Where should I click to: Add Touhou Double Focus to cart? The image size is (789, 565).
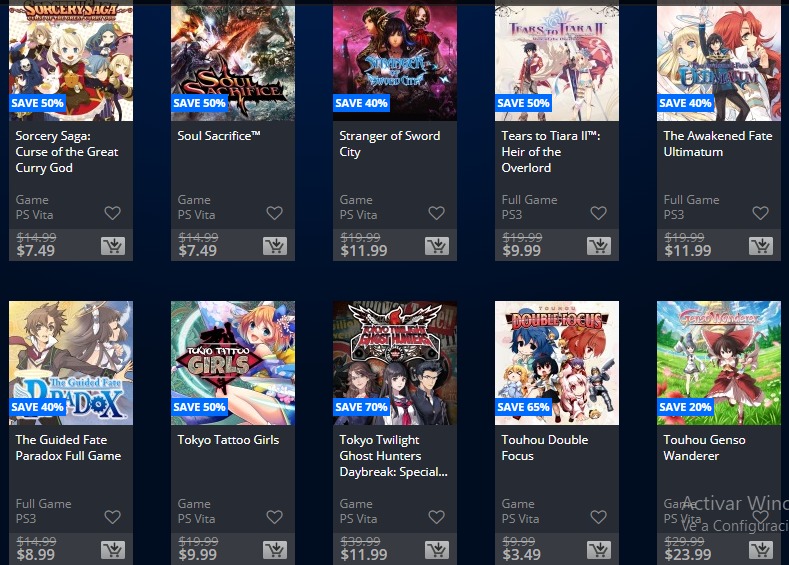click(599, 549)
